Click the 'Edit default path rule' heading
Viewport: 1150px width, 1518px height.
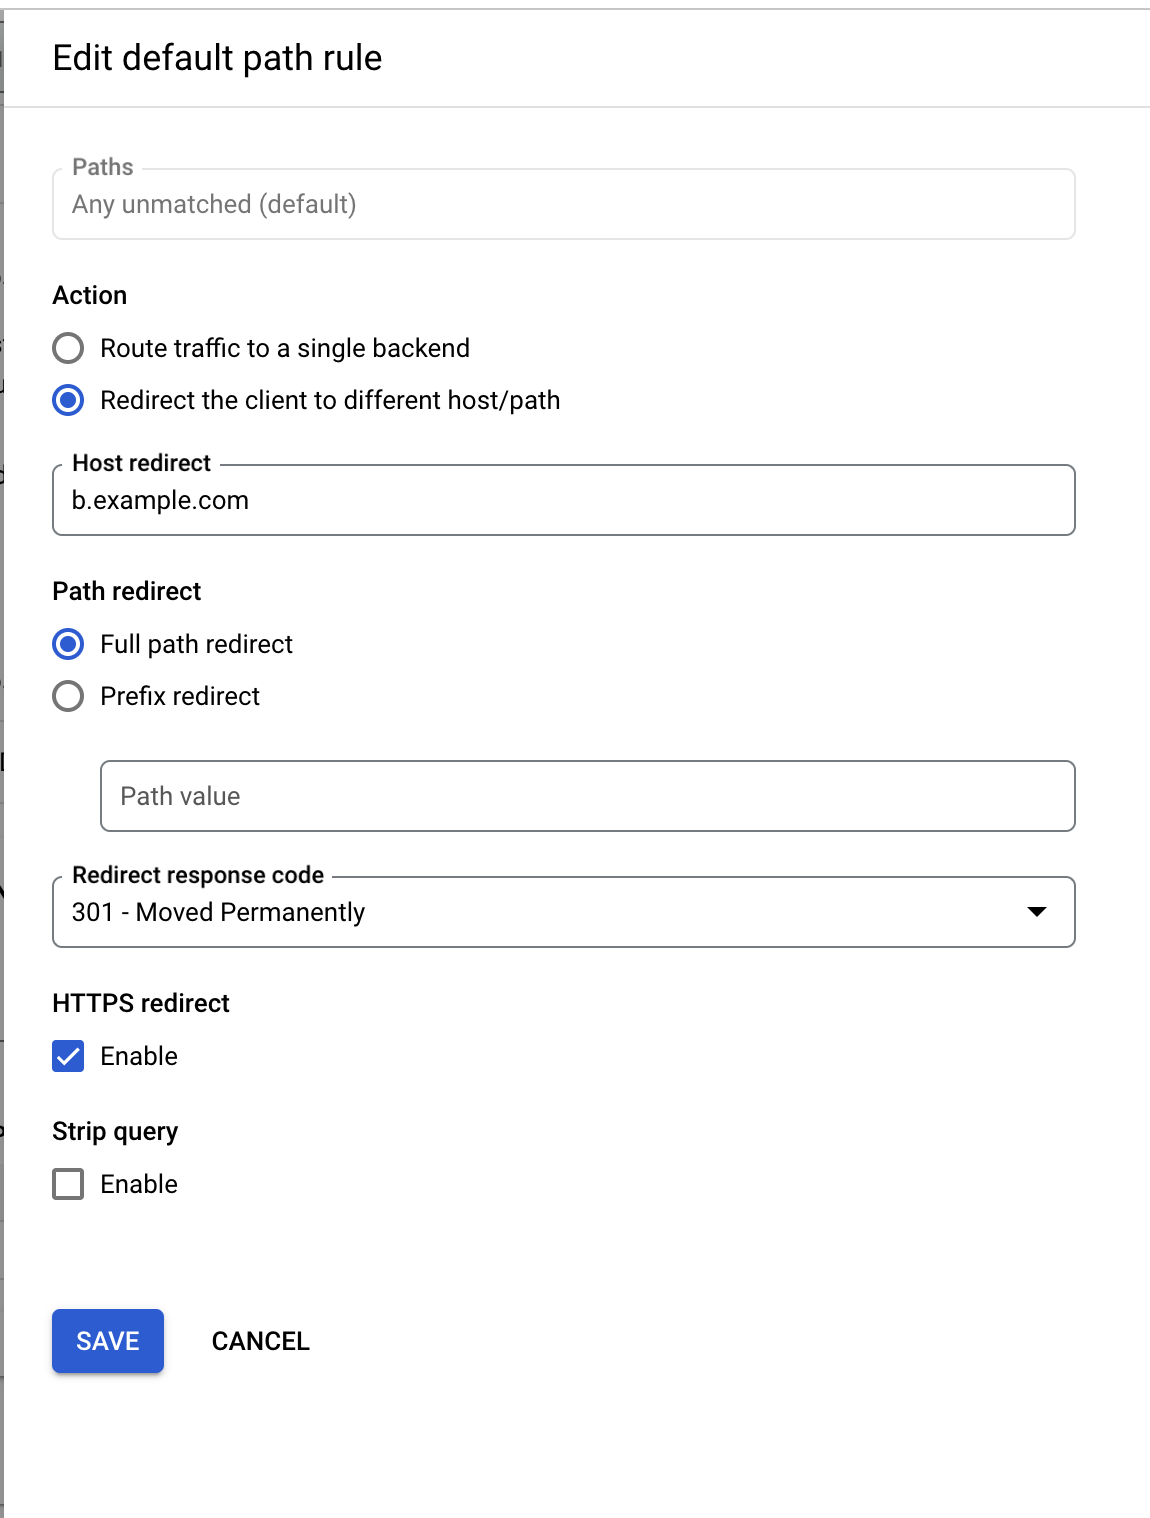[217, 58]
